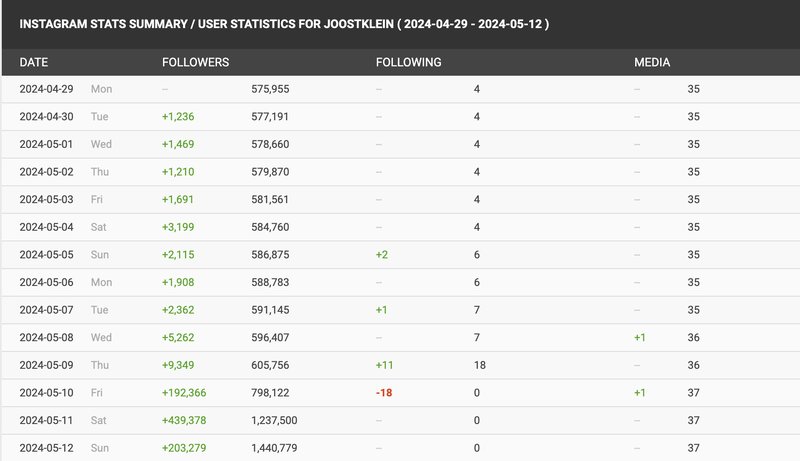
Task: Select date 2024-05-08
Action: click(46, 337)
